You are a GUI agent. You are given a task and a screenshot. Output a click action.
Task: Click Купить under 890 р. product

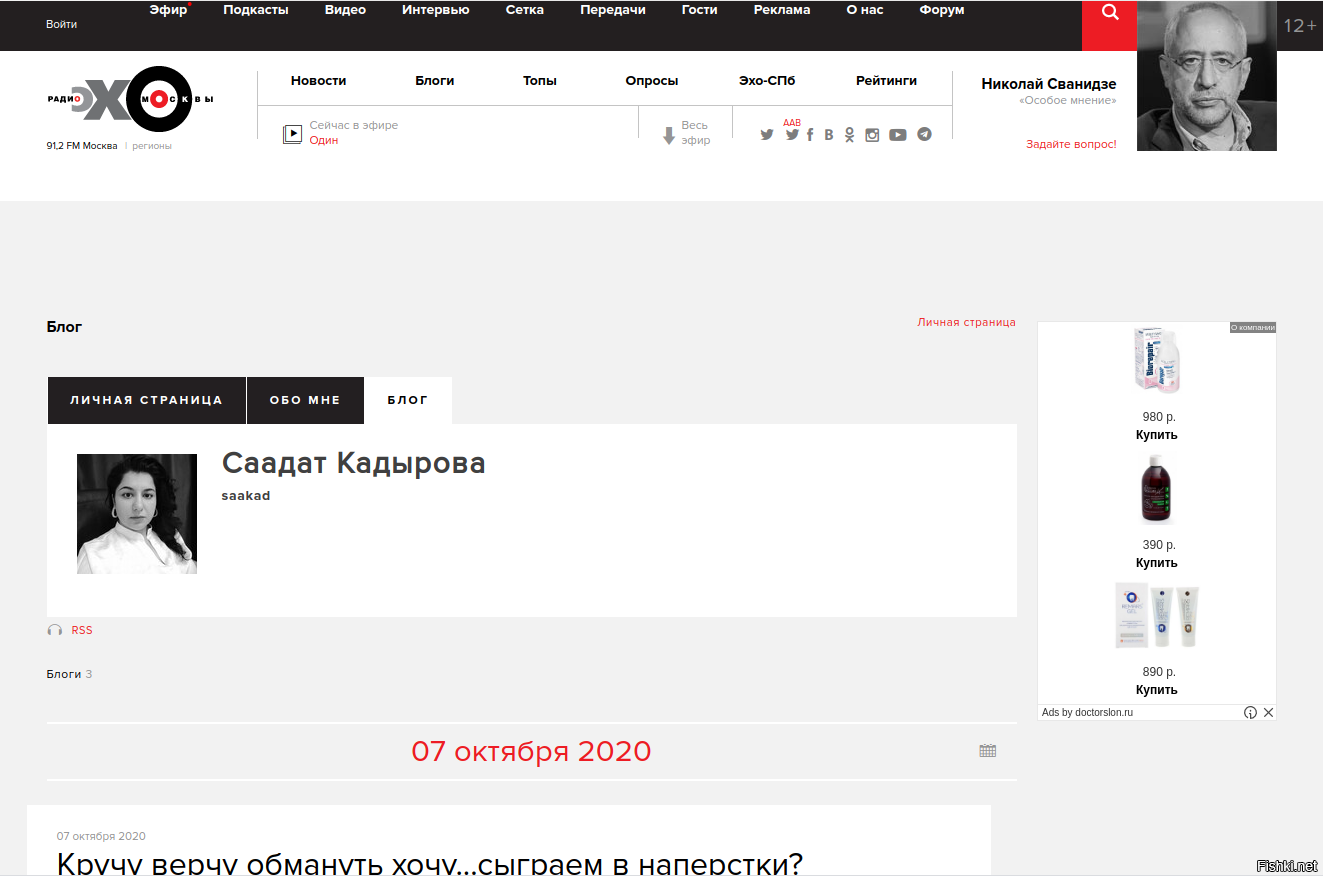[x=1157, y=690]
